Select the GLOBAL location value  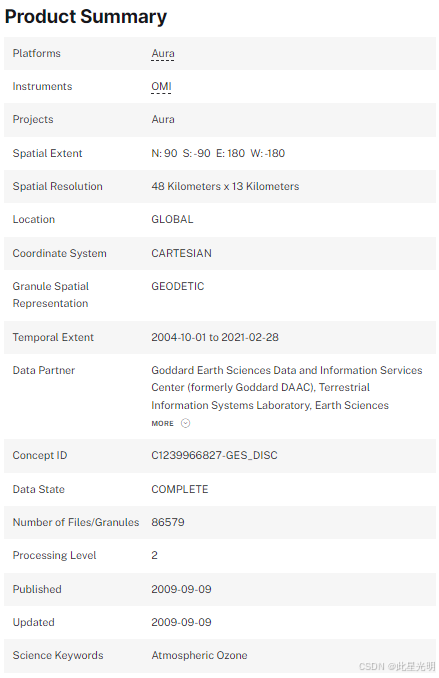(172, 219)
